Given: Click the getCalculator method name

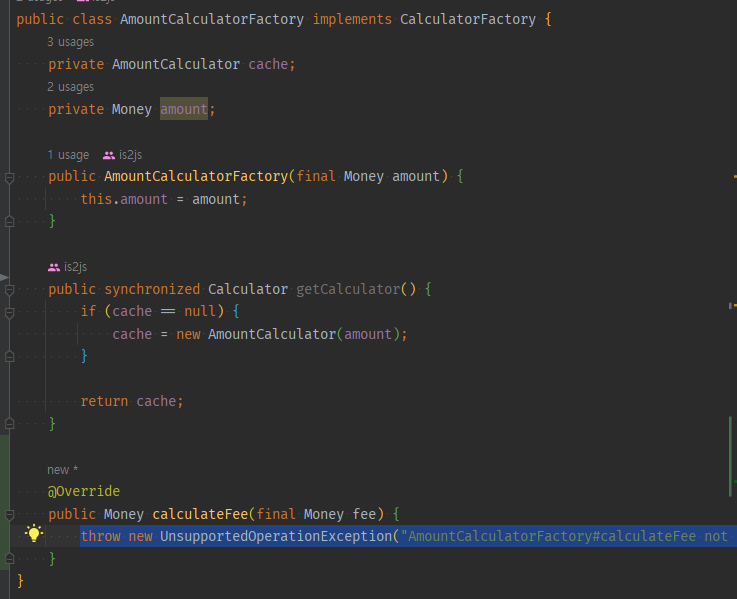Looking at the screenshot, I should [348, 289].
